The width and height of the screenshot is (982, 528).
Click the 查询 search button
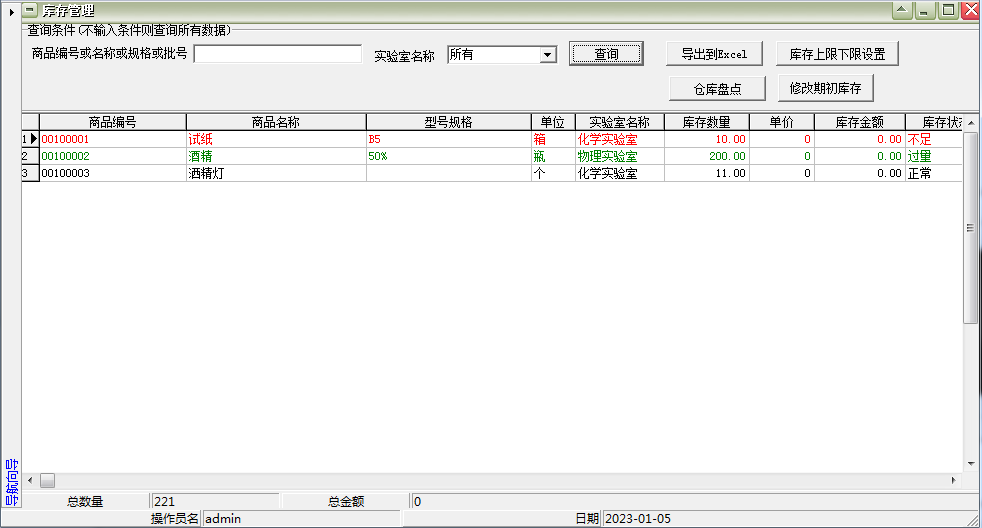tap(606, 54)
